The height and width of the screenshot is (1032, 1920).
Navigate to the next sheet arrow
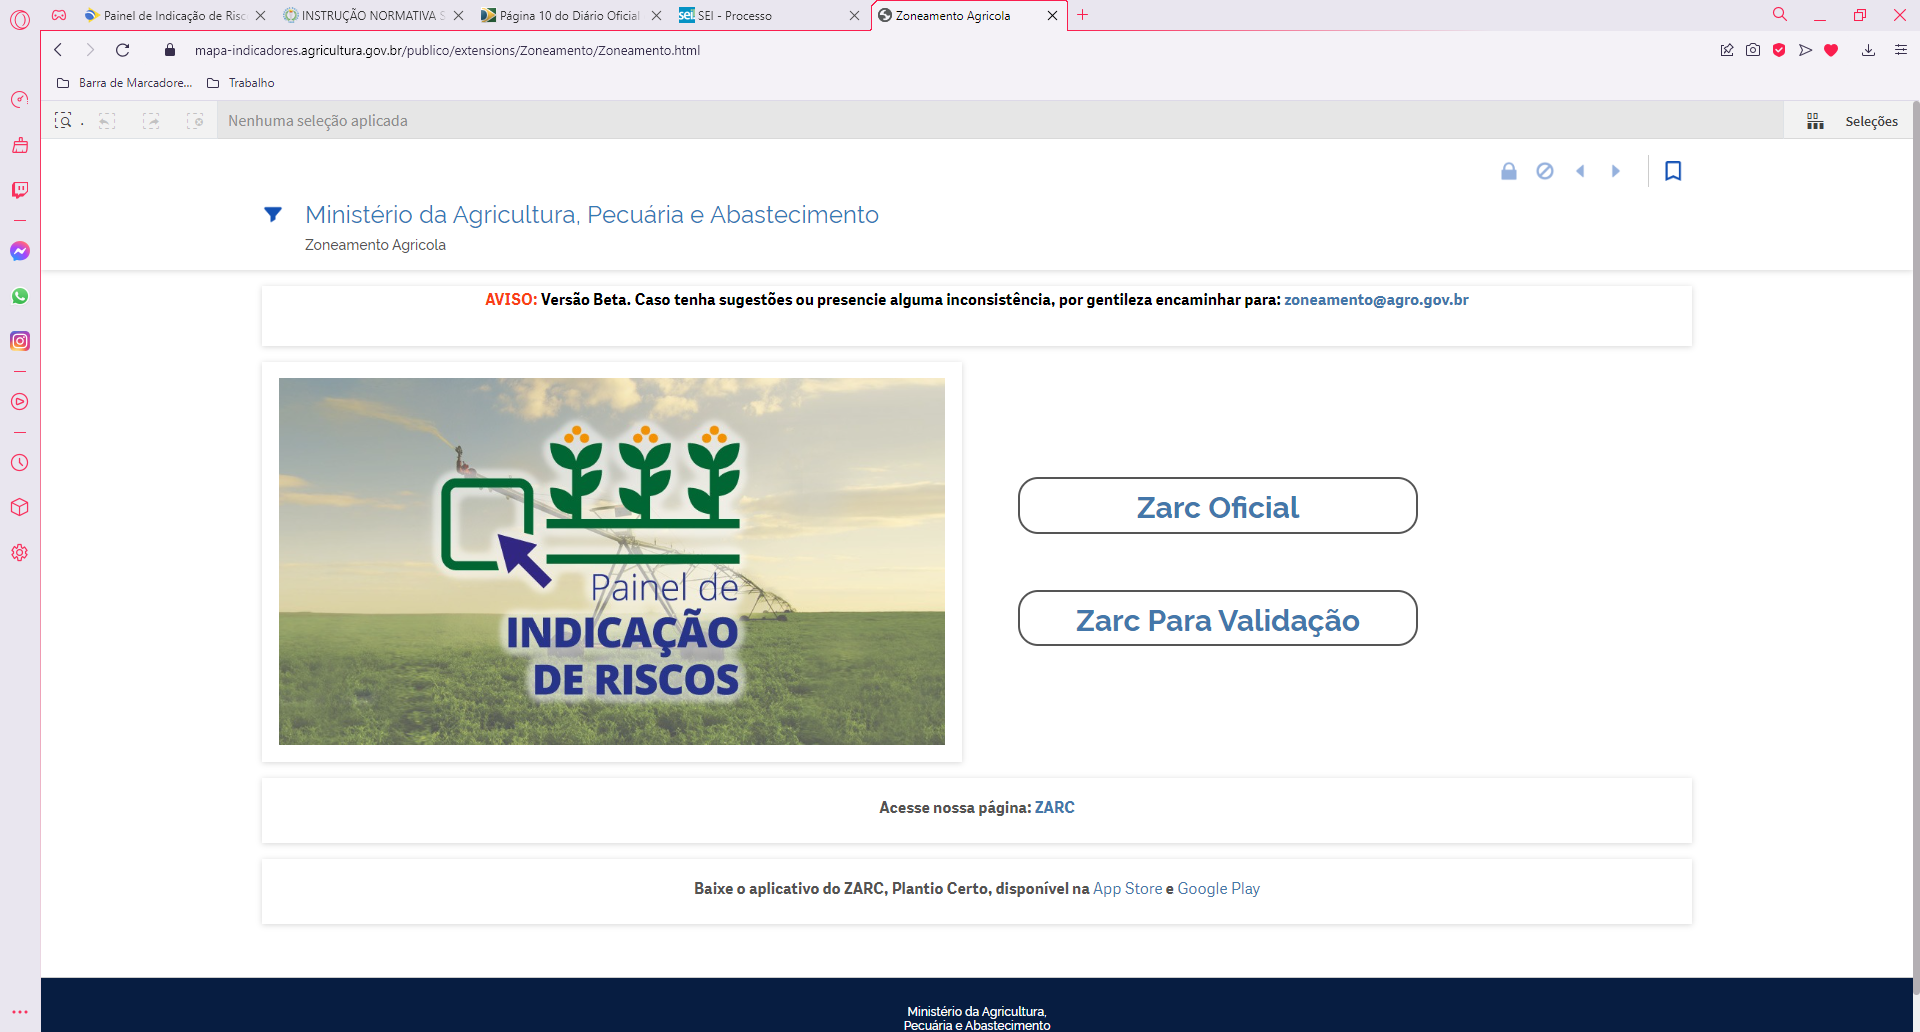click(x=1616, y=171)
